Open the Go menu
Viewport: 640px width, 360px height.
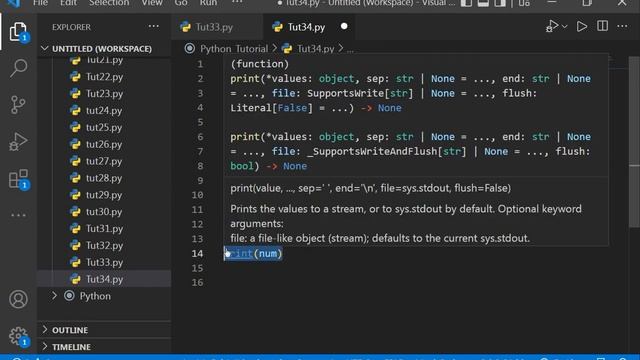[181, 3]
